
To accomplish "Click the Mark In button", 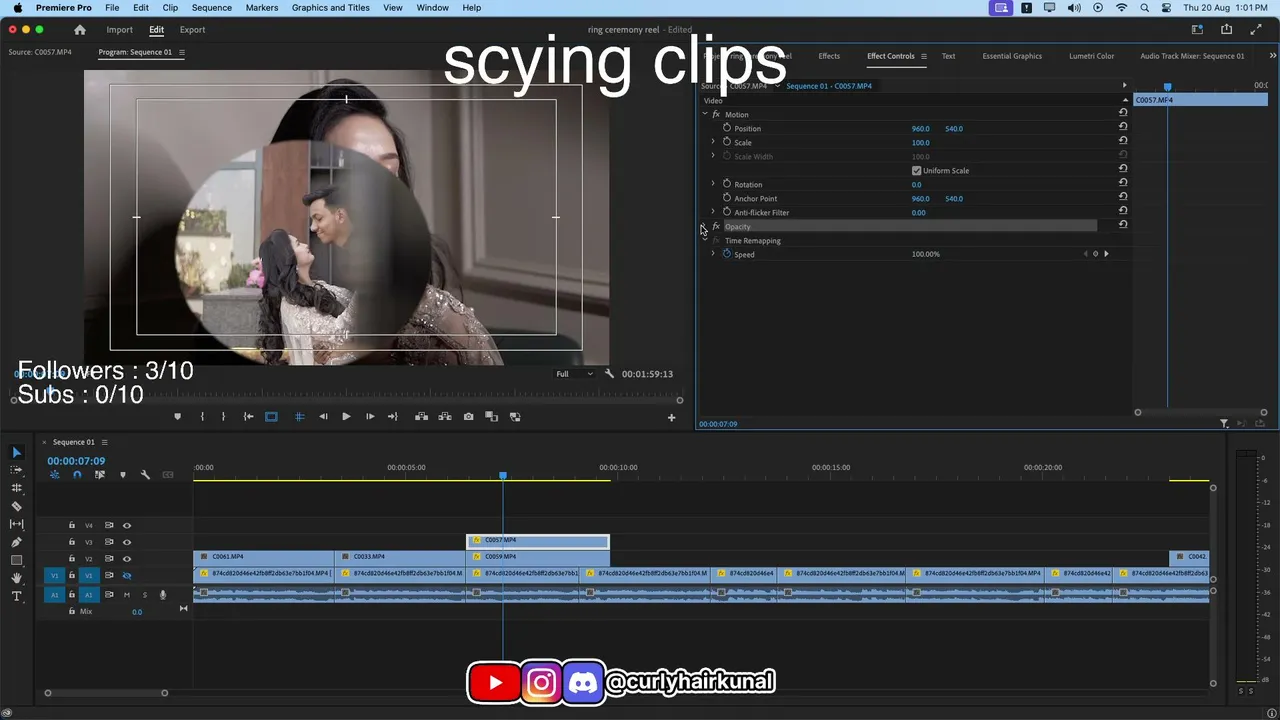I will (x=202, y=417).
